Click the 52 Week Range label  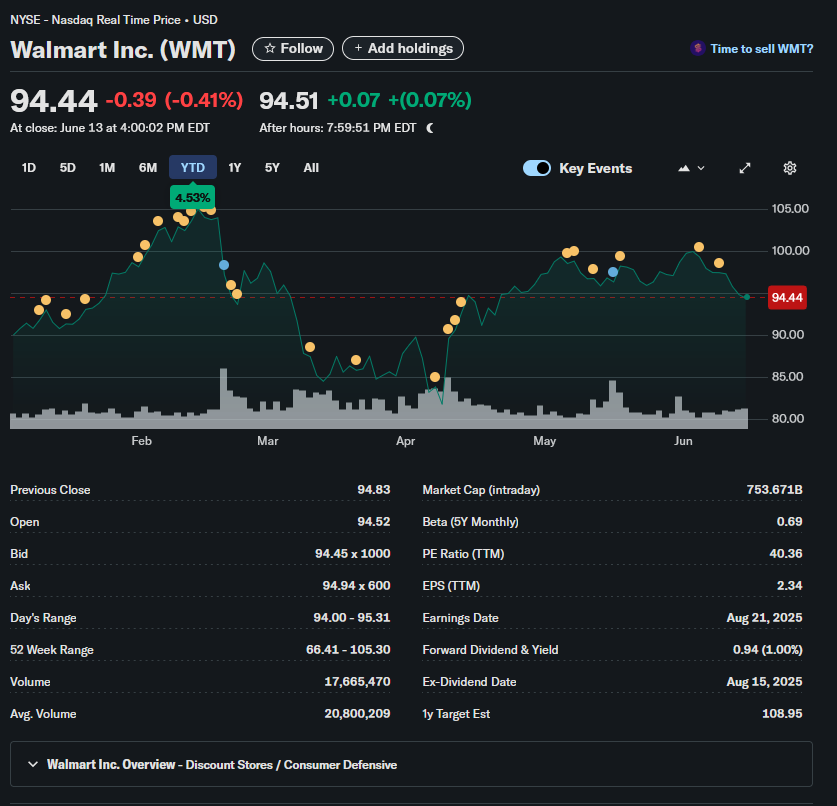coord(52,650)
